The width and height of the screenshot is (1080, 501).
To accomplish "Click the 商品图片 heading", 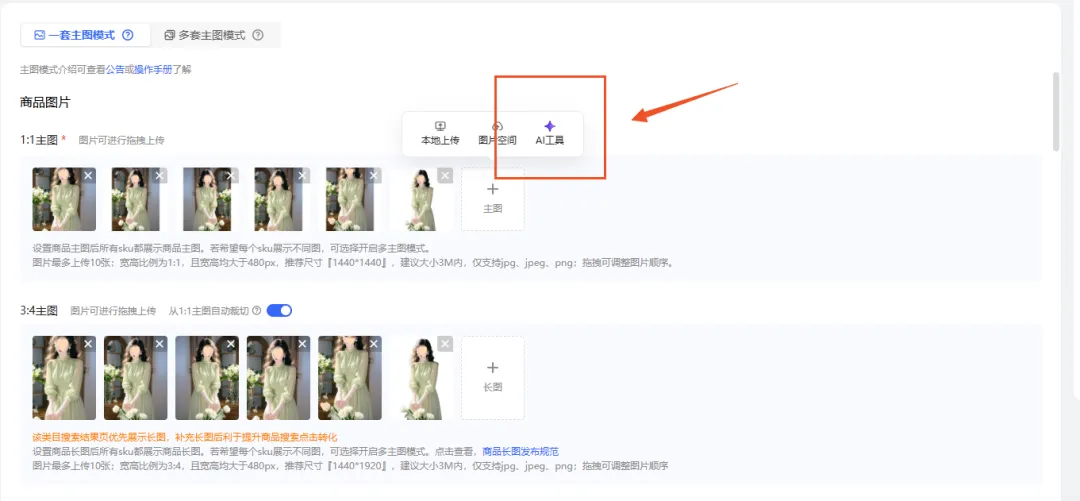I will tap(45, 103).
